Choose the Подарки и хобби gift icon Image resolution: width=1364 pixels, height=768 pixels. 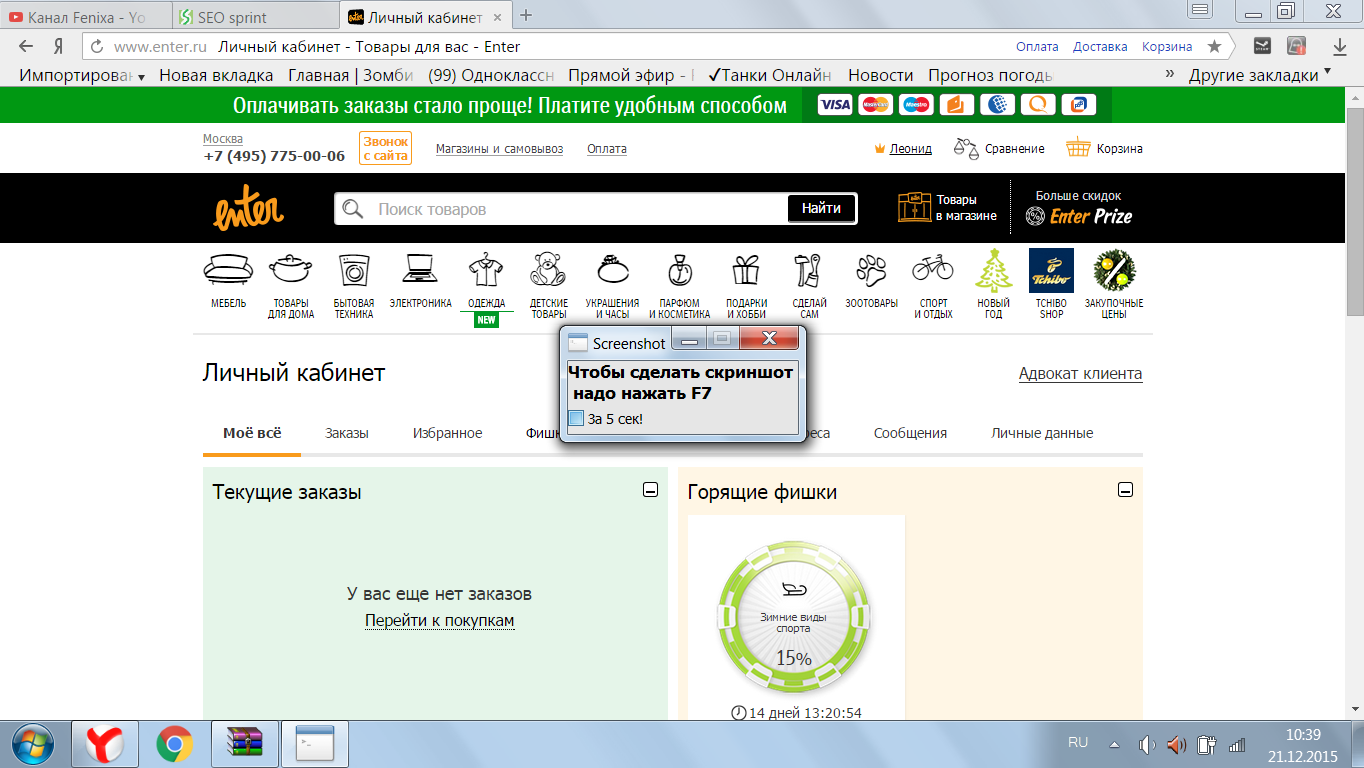[x=746, y=270]
